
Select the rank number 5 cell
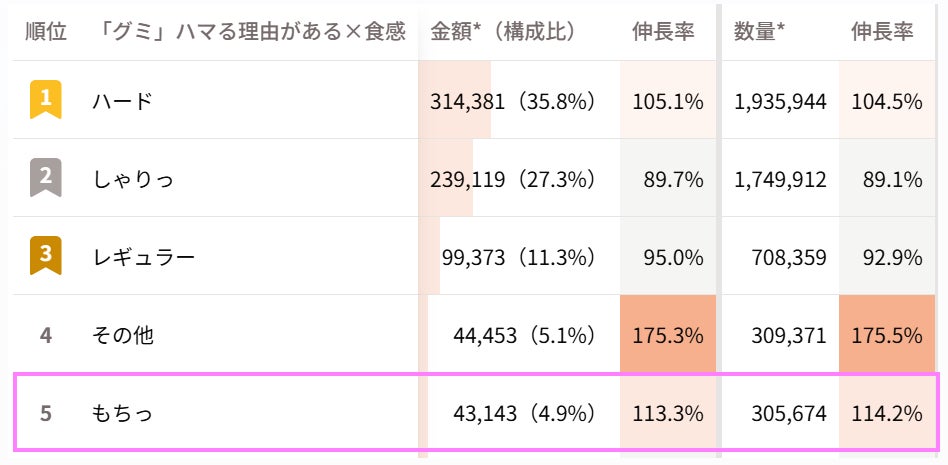coord(46,413)
